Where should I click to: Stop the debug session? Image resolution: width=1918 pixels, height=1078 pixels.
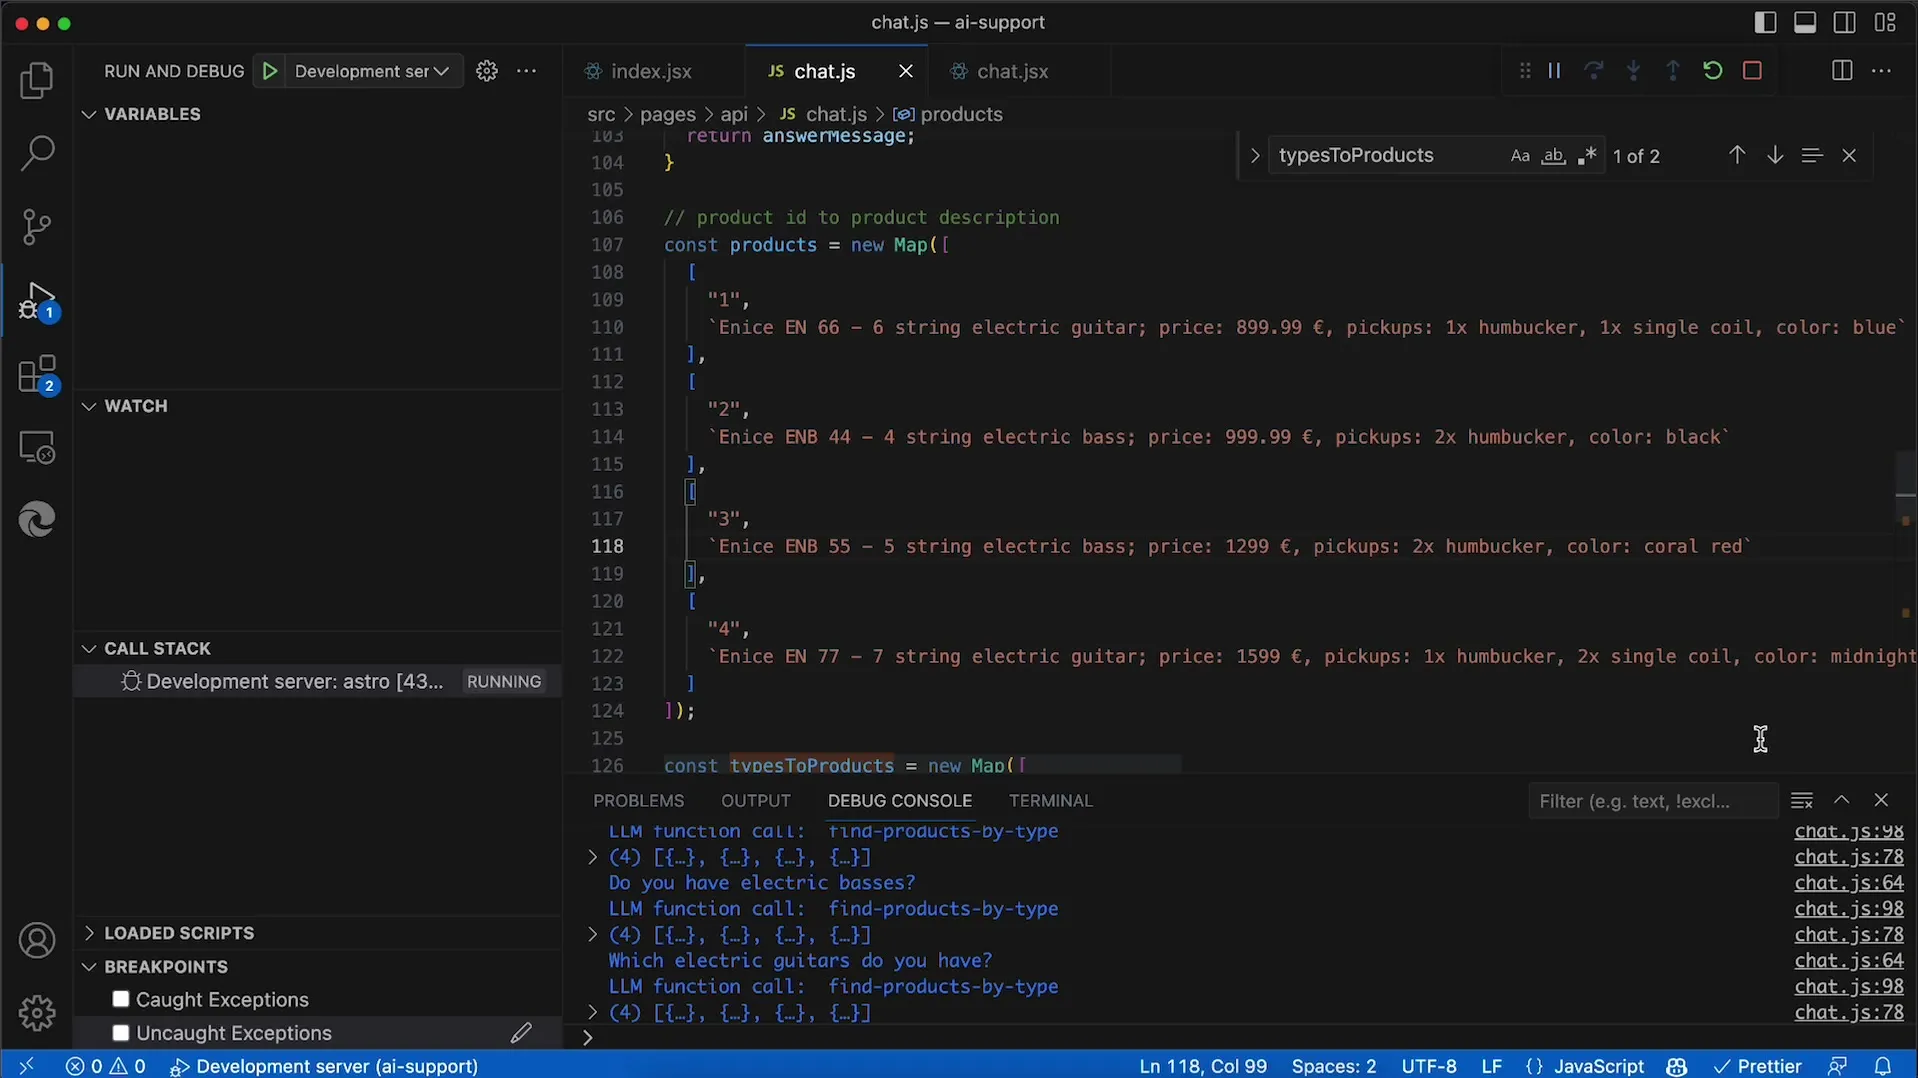[x=1752, y=71]
